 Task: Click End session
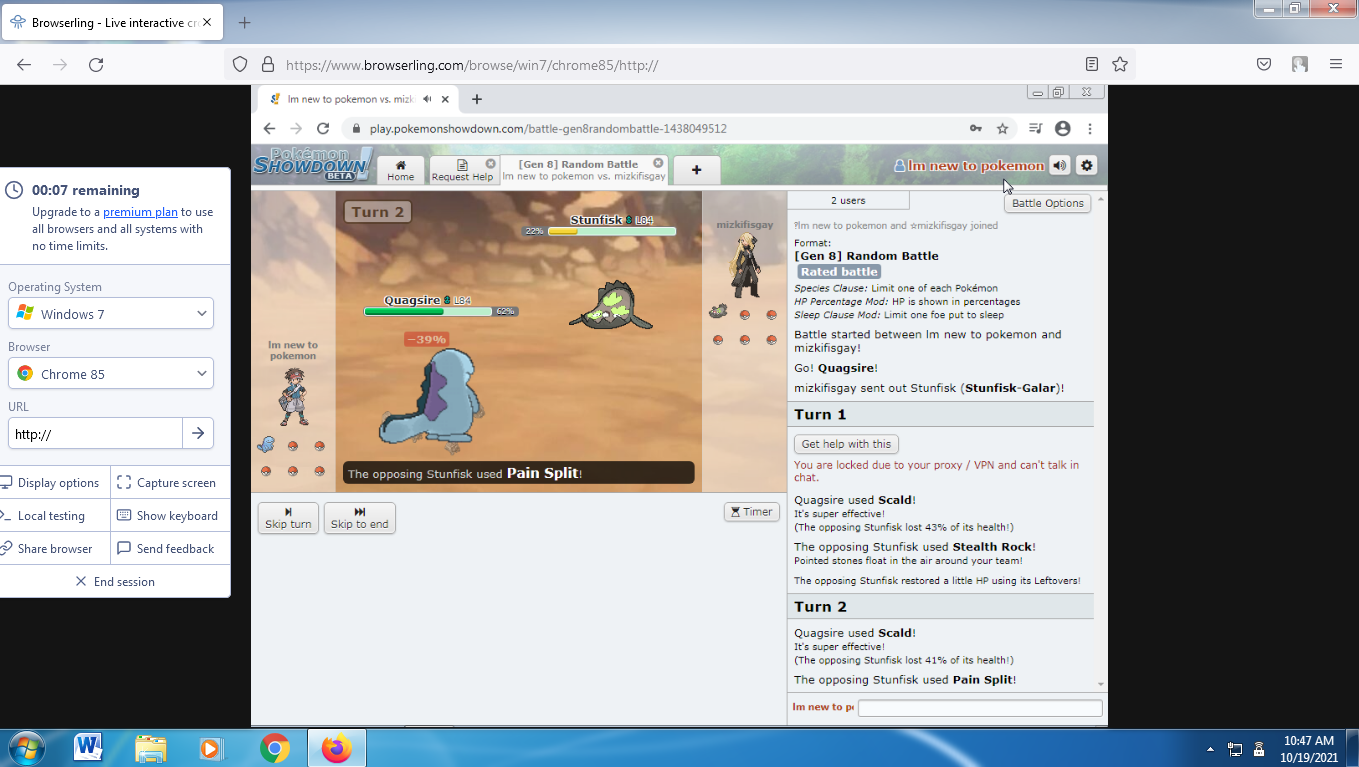(115, 582)
